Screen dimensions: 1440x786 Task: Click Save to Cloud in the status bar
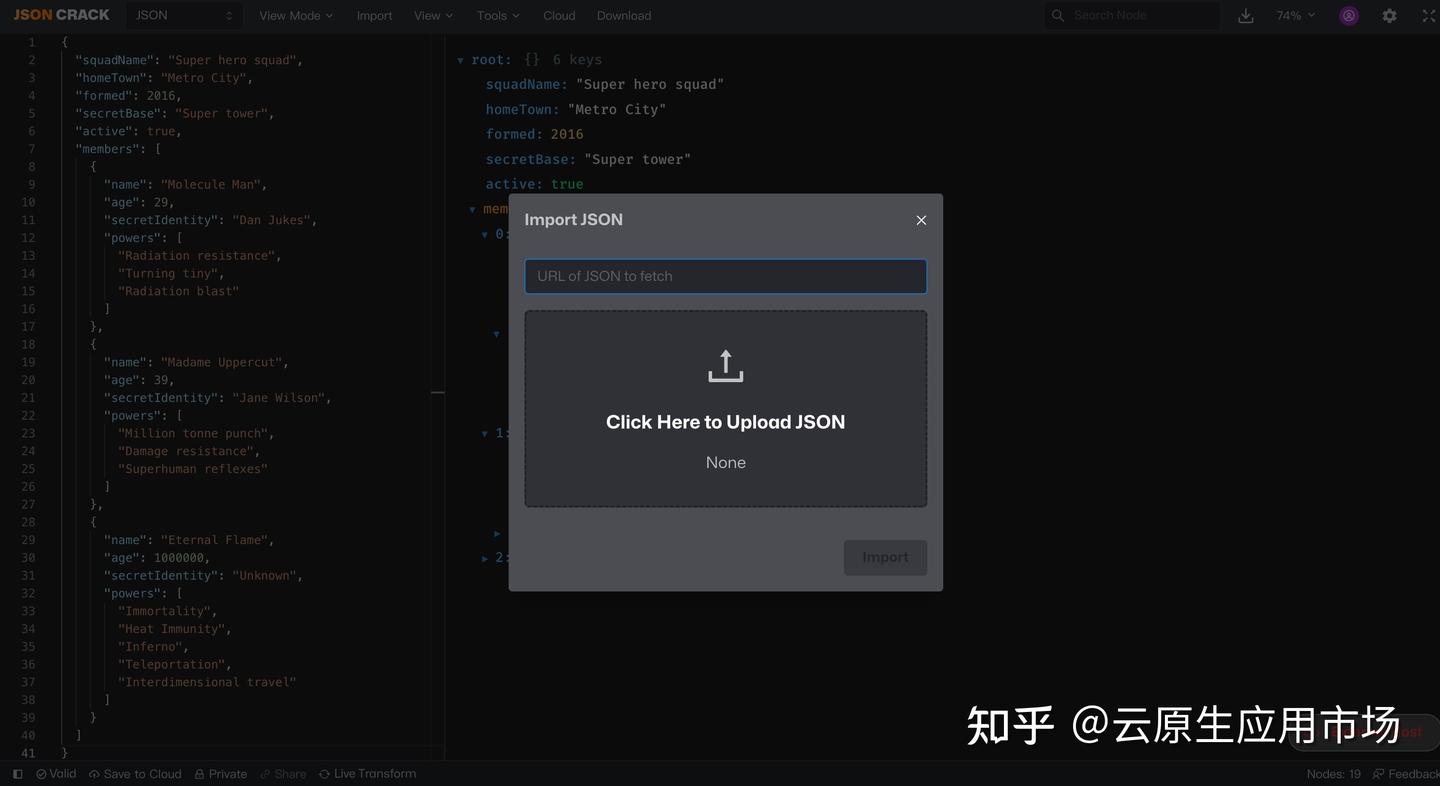pos(134,773)
